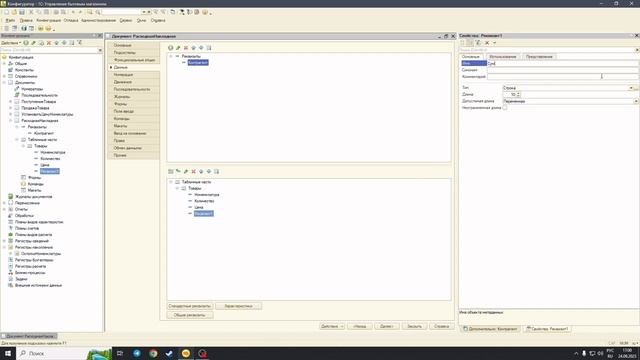This screenshot has width=640, height=360.
Task: Click the save icon in main toolbar
Action: tap(22, 12)
